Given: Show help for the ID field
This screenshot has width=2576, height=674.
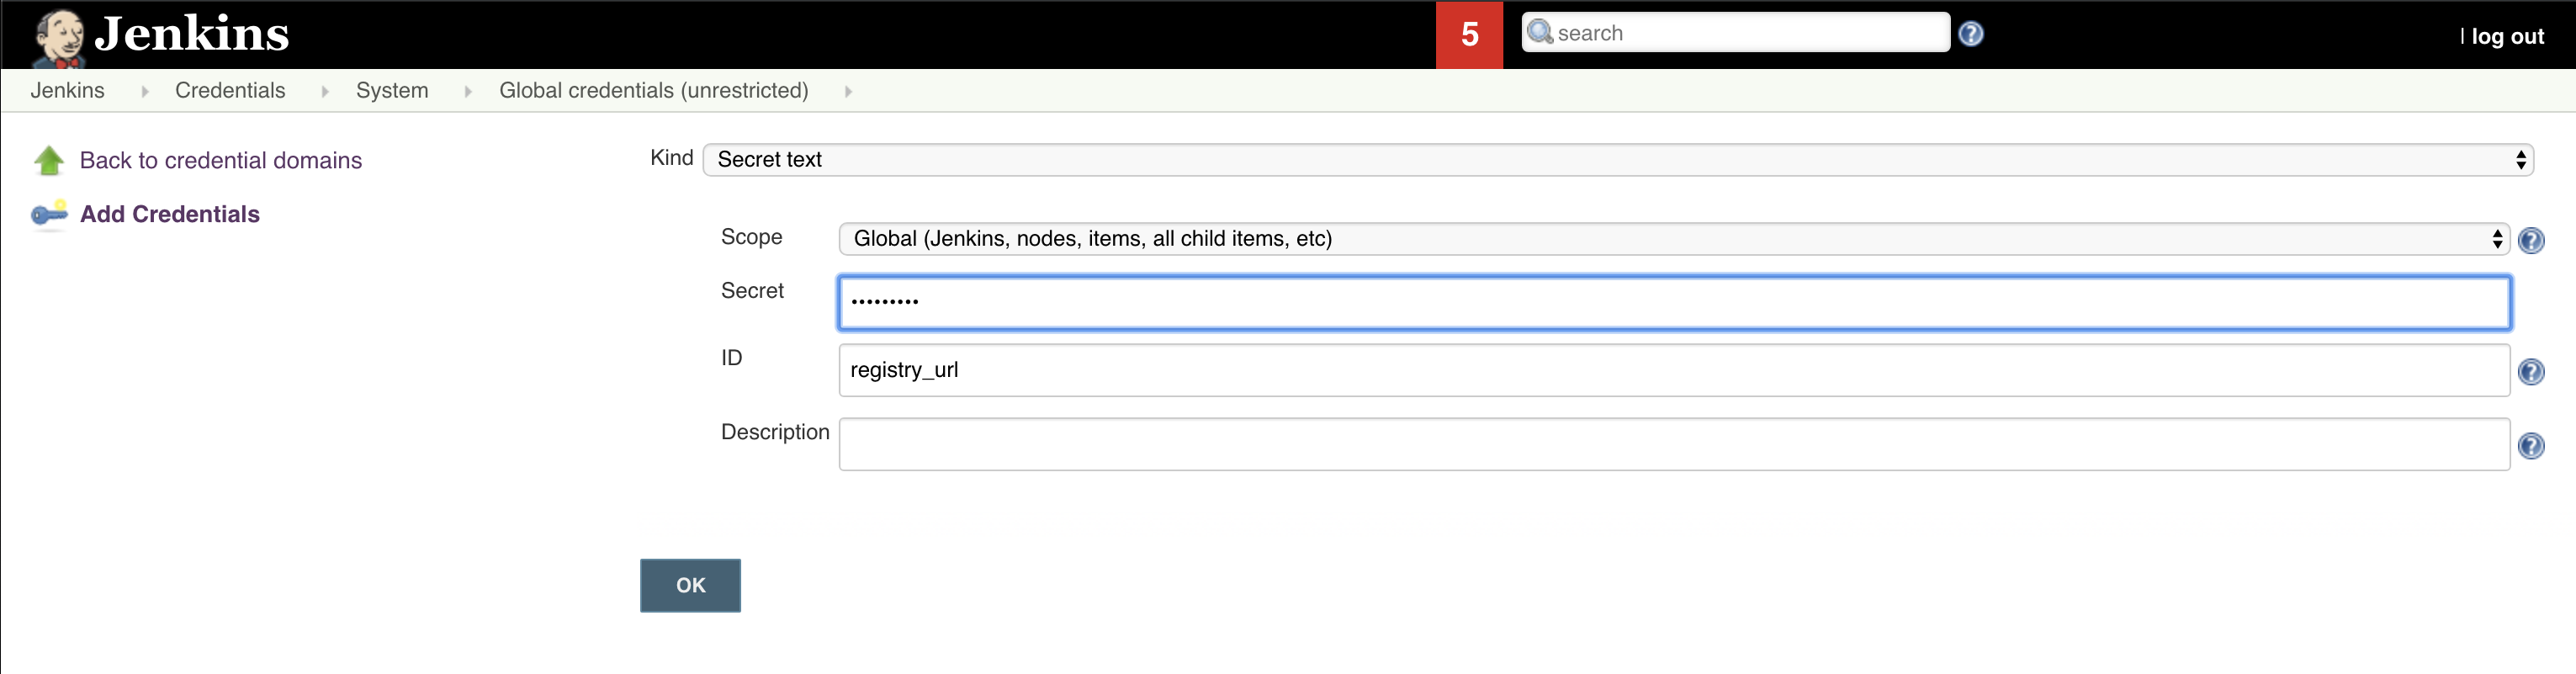Looking at the screenshot, I should click(2530, 372).
